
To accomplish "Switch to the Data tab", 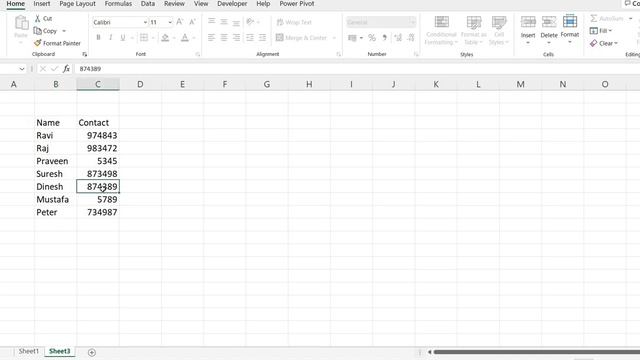I will [148, 4].
